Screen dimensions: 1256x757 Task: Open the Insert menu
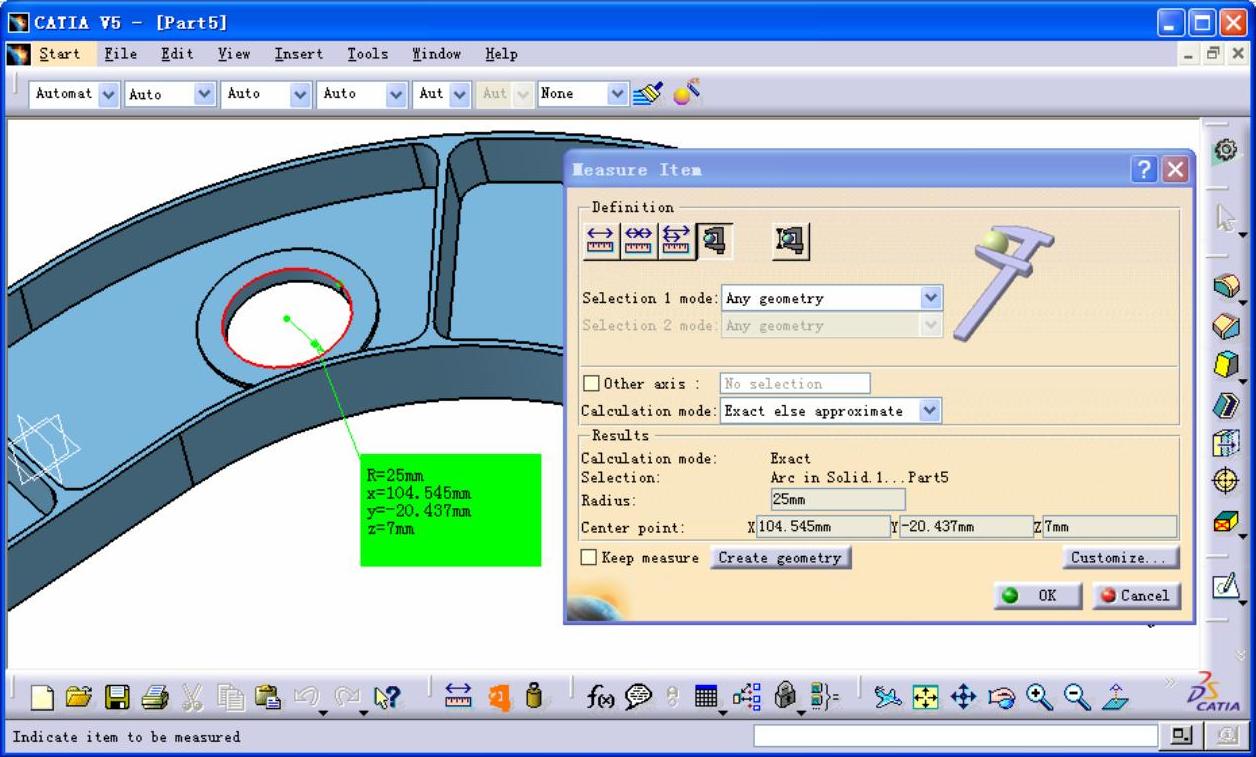click(298, 54)
